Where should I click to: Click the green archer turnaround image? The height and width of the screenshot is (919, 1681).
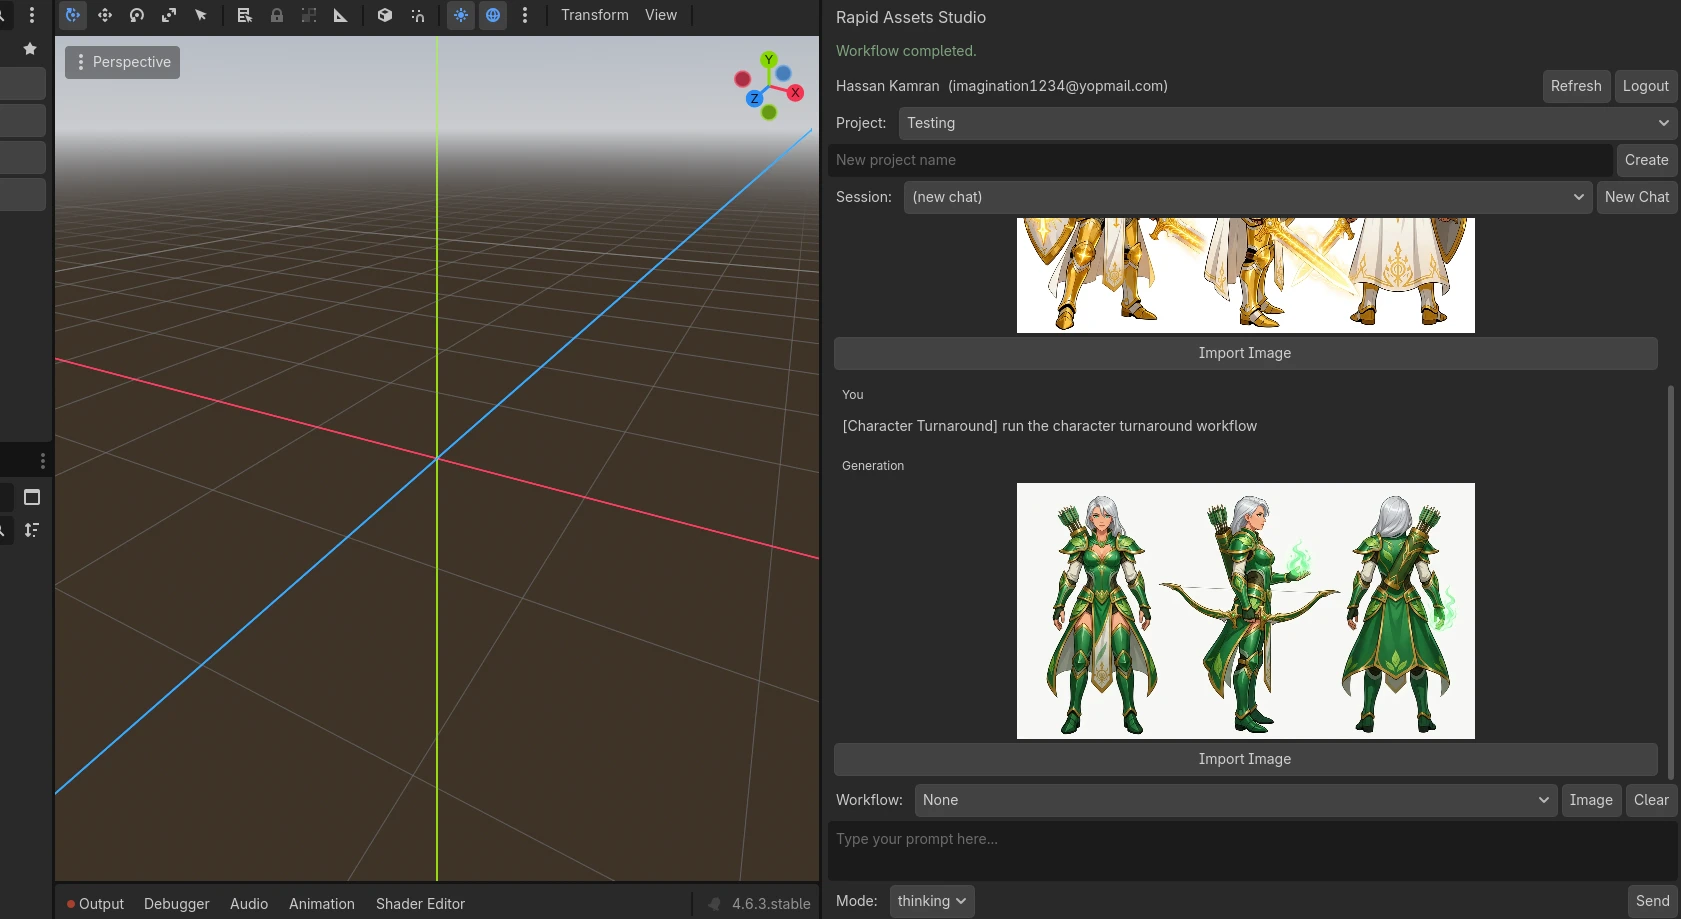click(x=1246, y=611)
